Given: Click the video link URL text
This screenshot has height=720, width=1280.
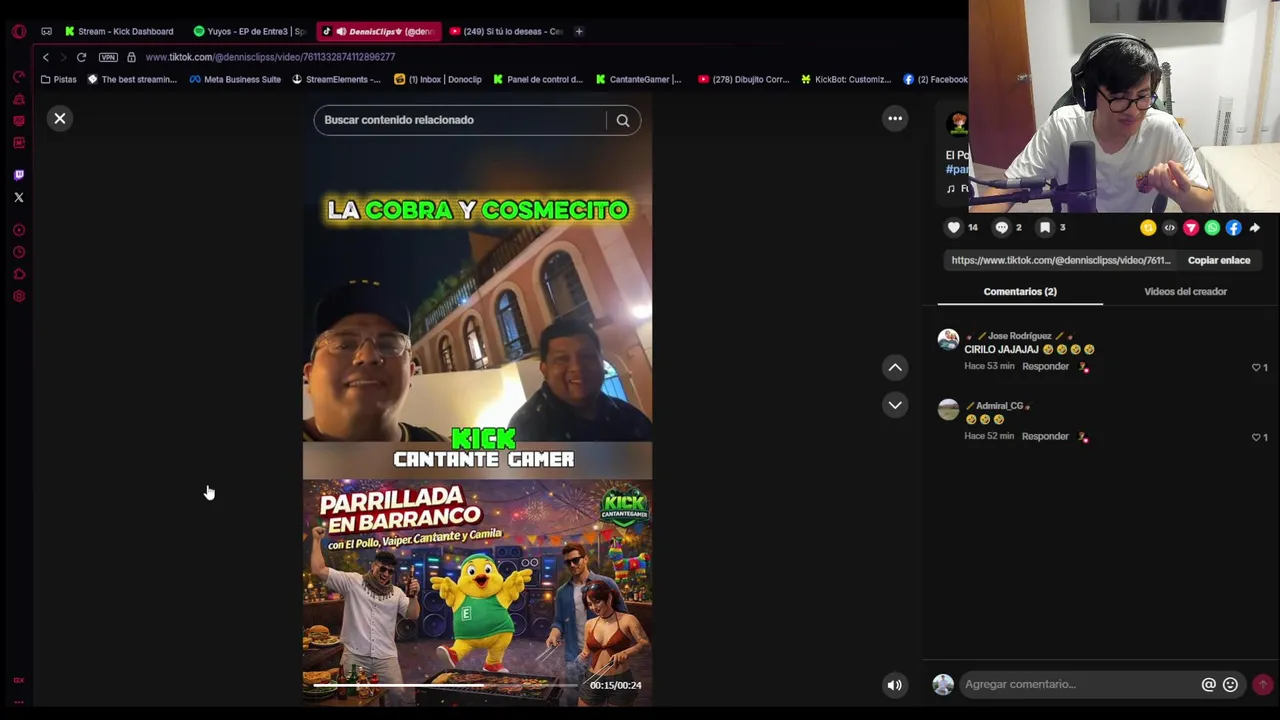Looking at the screenshot, I should (1060, 260).
